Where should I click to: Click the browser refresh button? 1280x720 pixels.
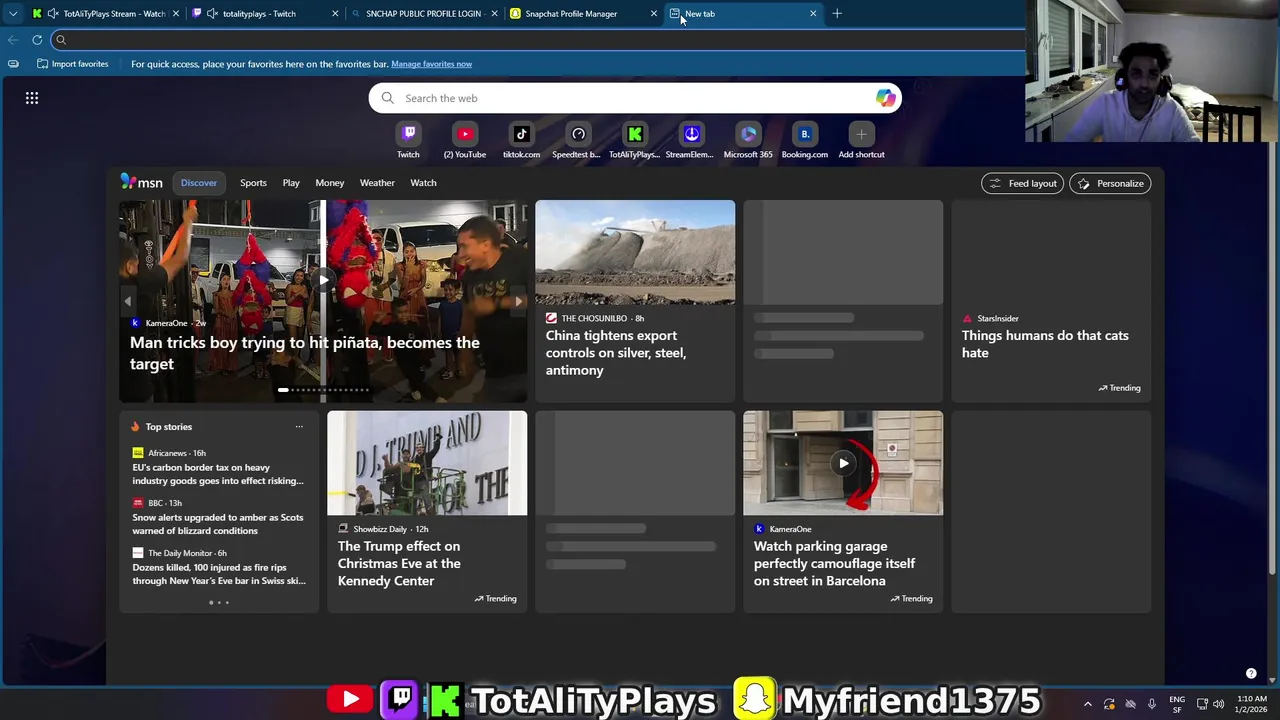click(37, 40)
